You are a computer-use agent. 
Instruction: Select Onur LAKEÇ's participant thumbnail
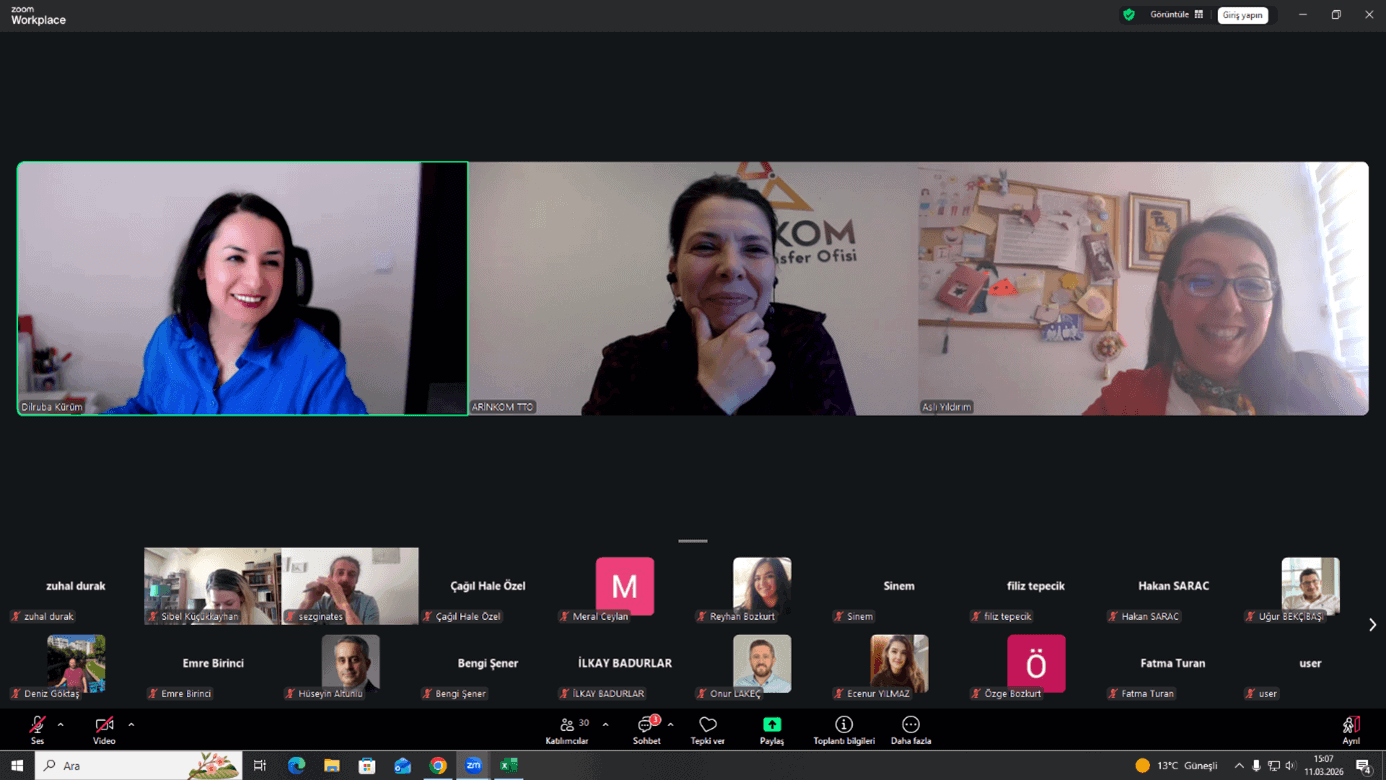[x=762, y=664]
